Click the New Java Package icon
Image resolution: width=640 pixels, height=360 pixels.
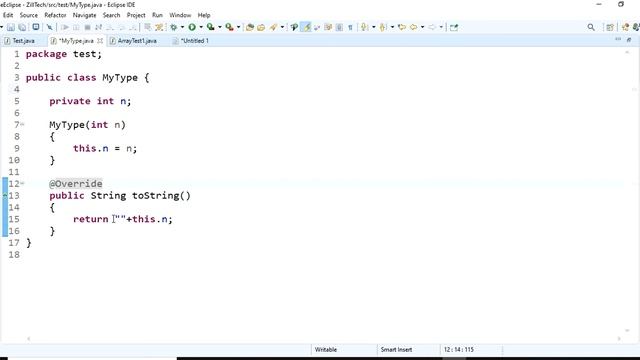click(x=250, y=27)
